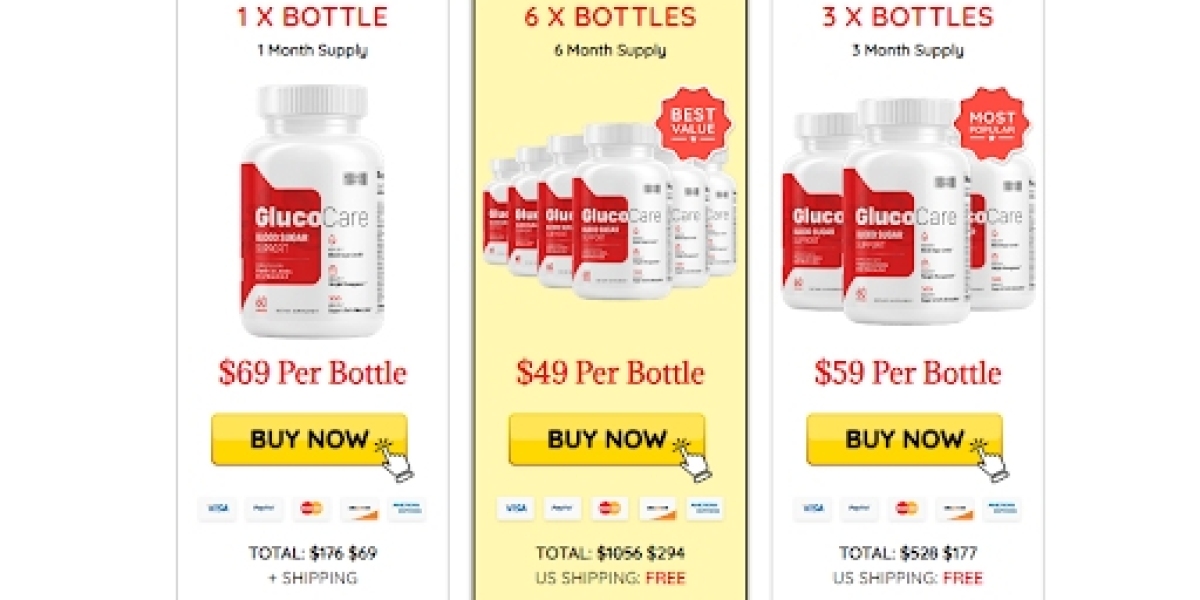1200x600 pixels.
Task: Click Buy Now for the 3 bottles package
Action: click(905, 440)
